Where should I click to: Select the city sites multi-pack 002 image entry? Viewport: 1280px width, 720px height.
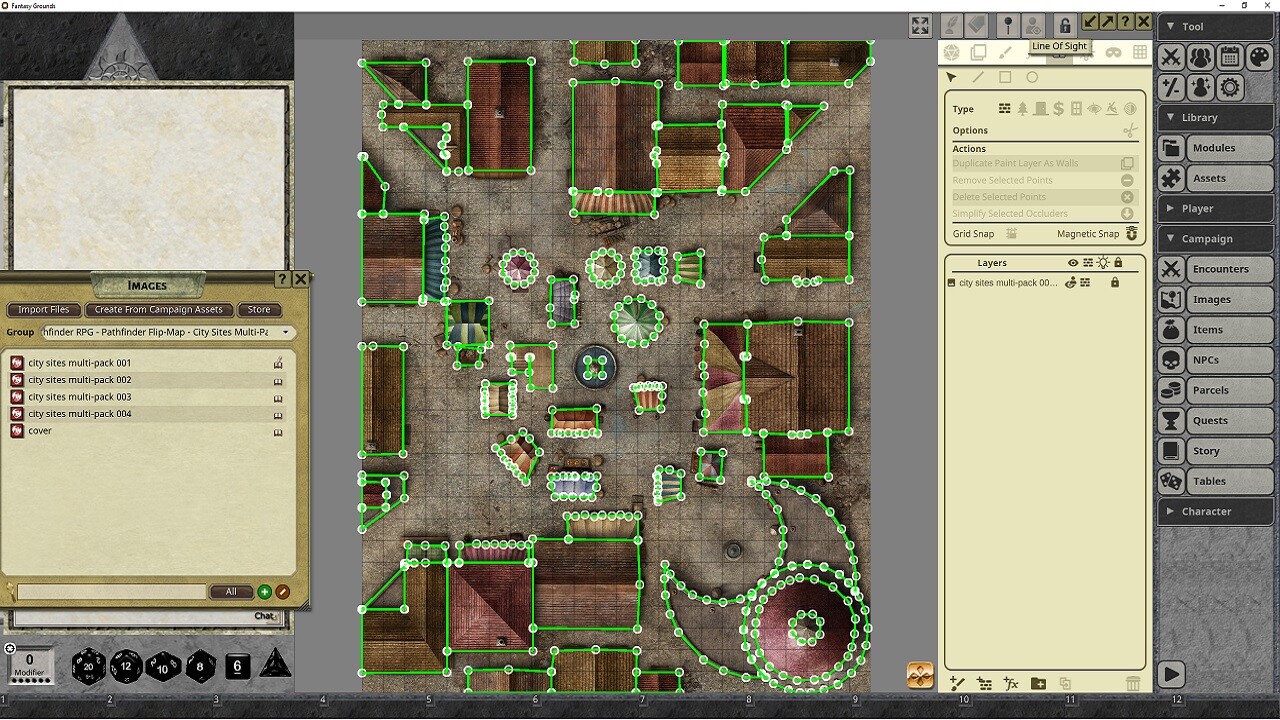click(80, 379)
